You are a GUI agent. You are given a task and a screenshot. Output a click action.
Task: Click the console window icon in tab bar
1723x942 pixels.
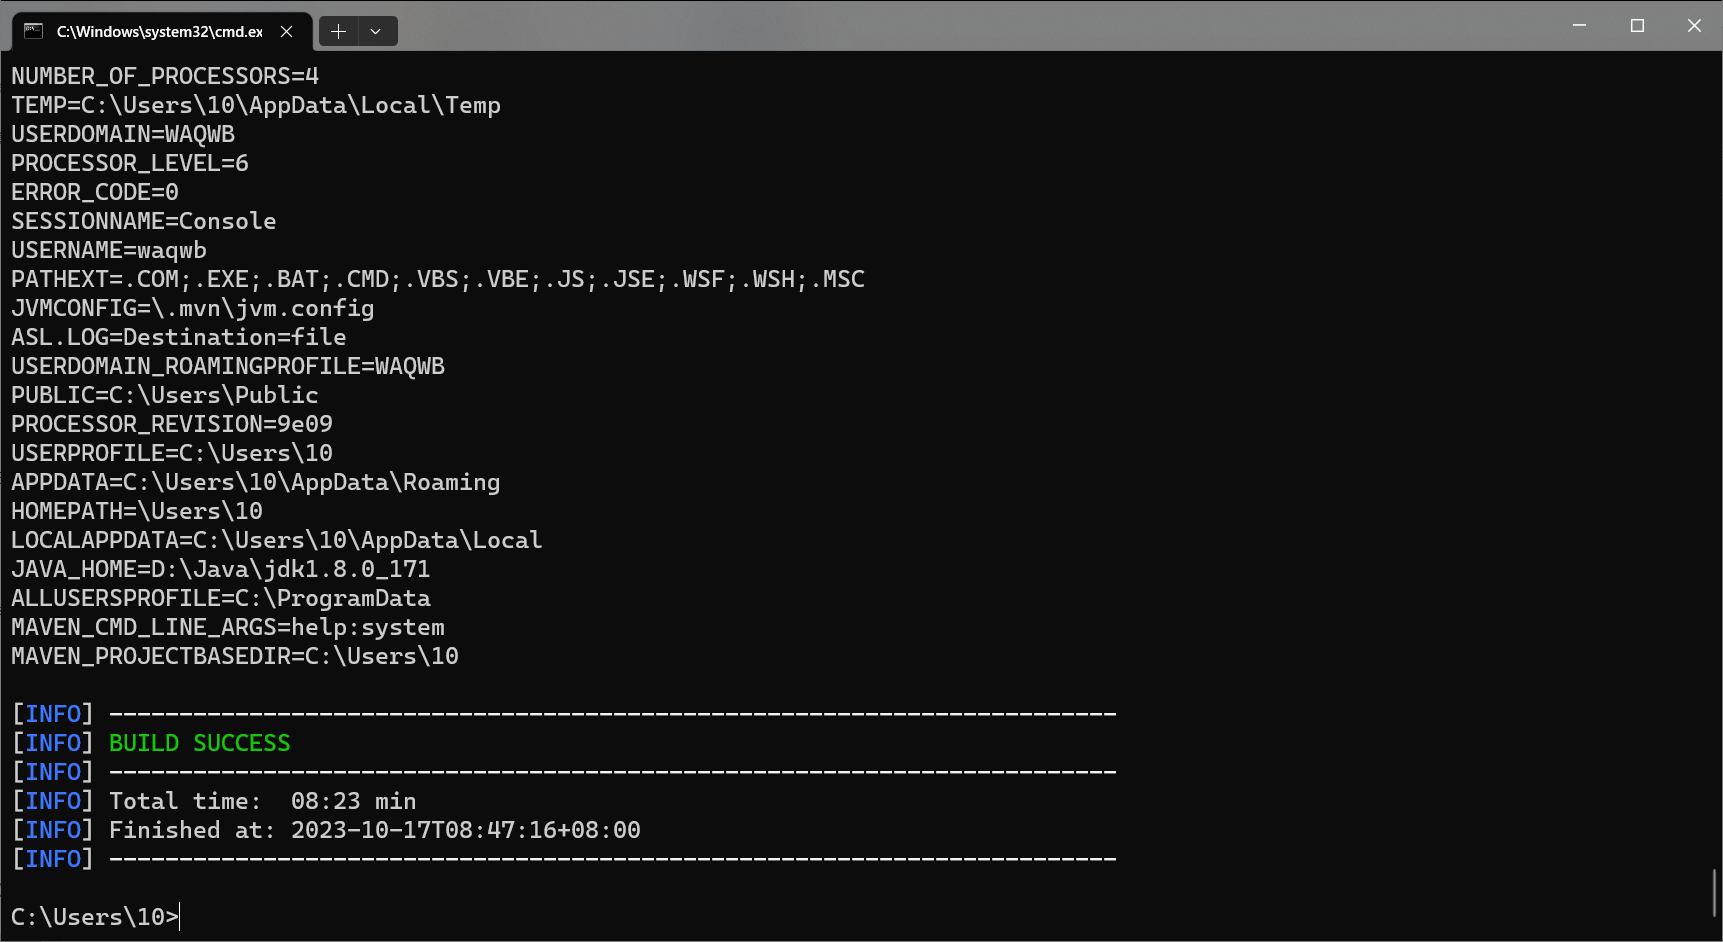(x=31, y=31)
